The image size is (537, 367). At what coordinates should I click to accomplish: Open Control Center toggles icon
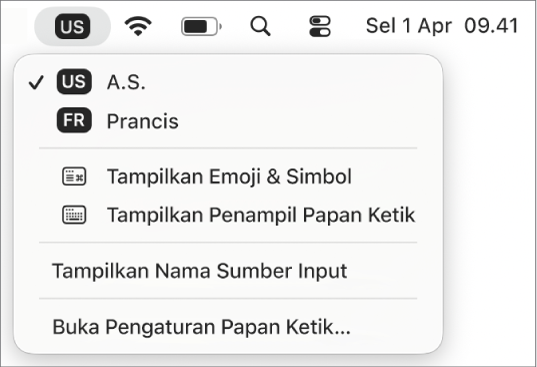320,26
